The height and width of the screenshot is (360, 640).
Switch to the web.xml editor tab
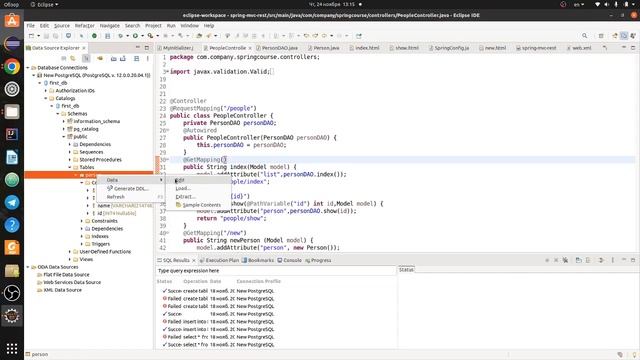click(x=581, y=48)
